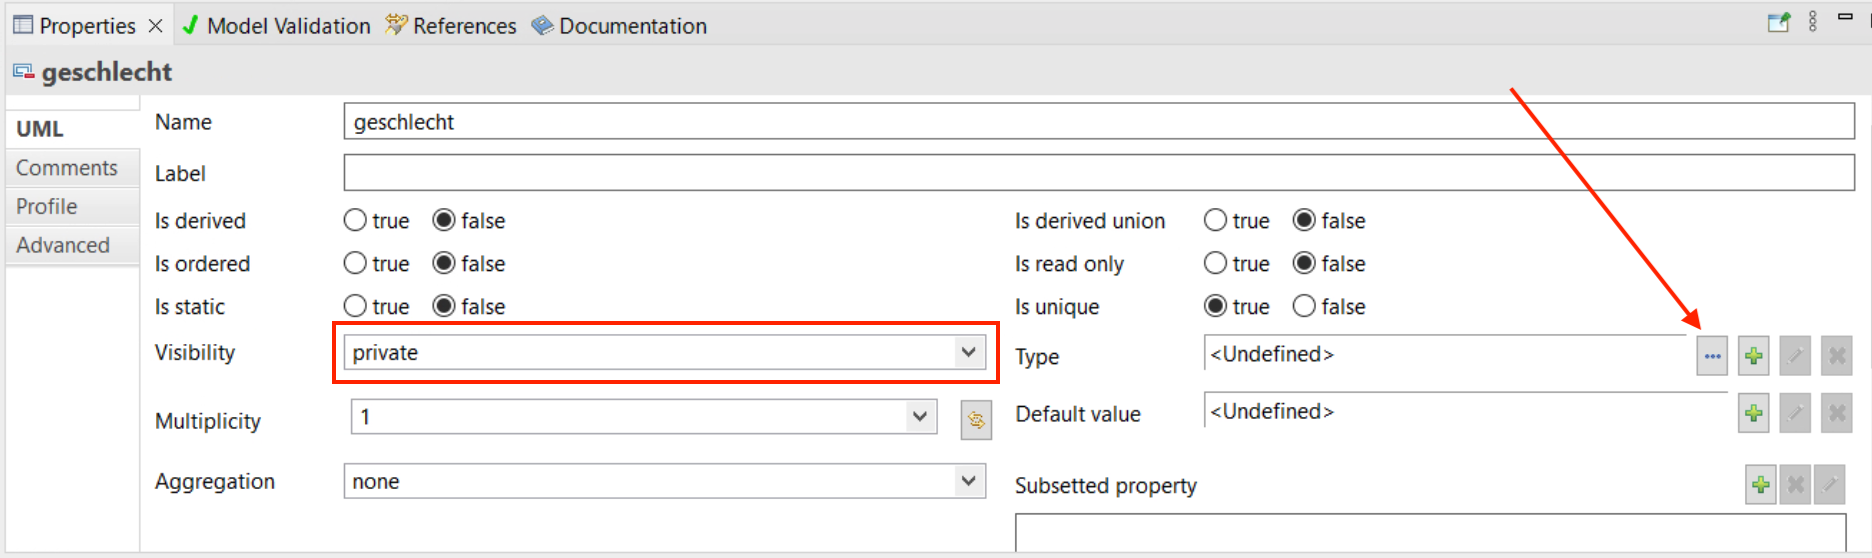Open the view menu three-dots icon
Viewport: 1872px width, 558px height.
coord(1812,22)
